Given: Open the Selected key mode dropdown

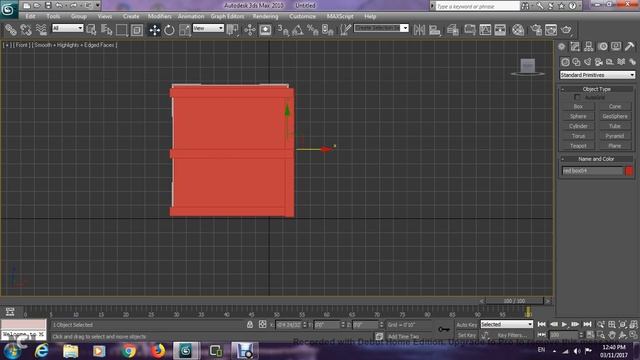Looking at the screenshot, I should [x=507, y=324].
